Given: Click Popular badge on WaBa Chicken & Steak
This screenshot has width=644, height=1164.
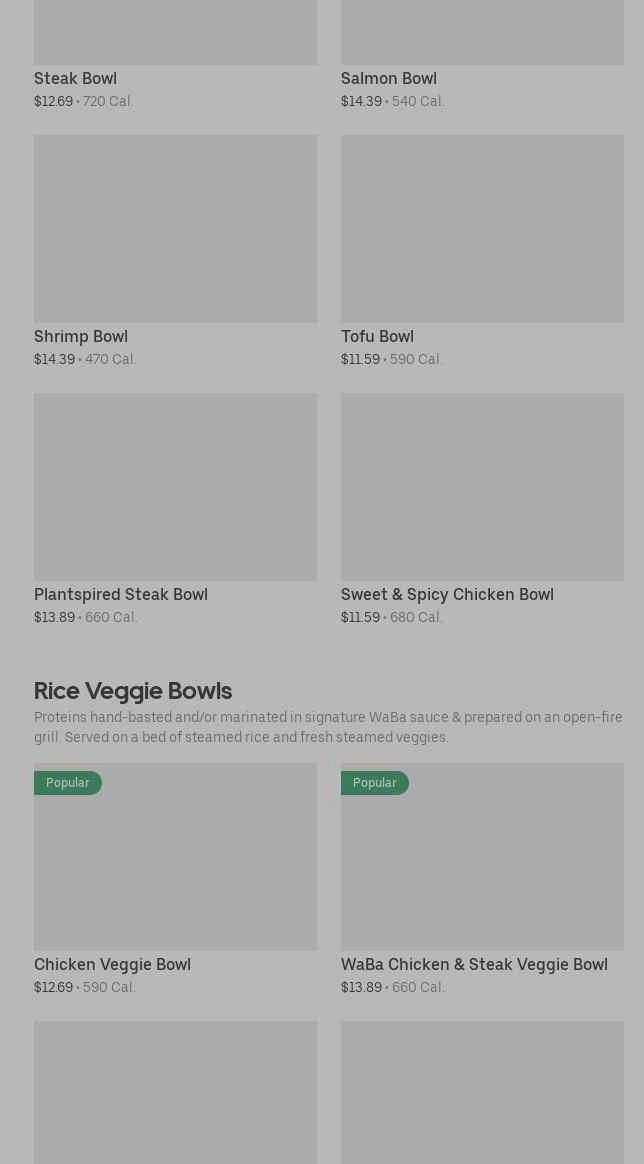Looking at the screenshot, I should tap(375, 783).
